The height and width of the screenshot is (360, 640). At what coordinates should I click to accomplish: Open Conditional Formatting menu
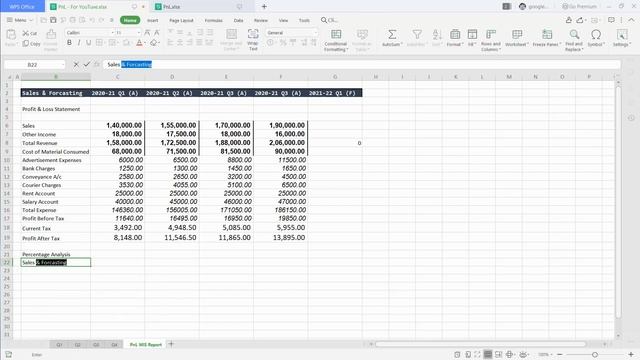coord(336,40)
